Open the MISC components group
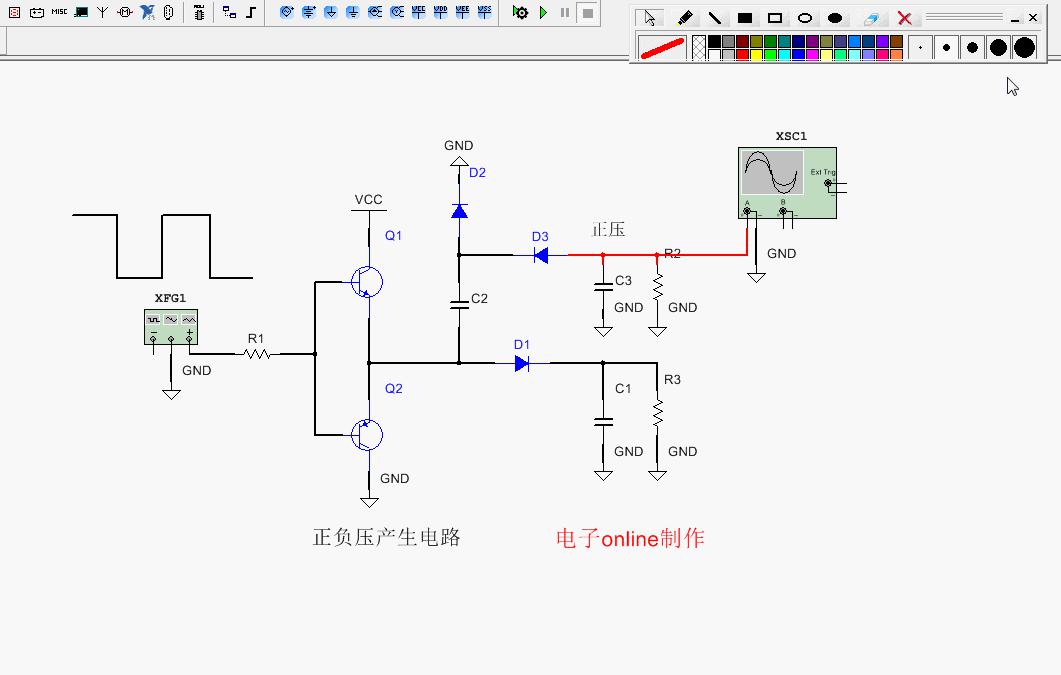Image resolution: width=1061 pixels, height=675 pixels. pyautogui.click(x=59, y=12)
